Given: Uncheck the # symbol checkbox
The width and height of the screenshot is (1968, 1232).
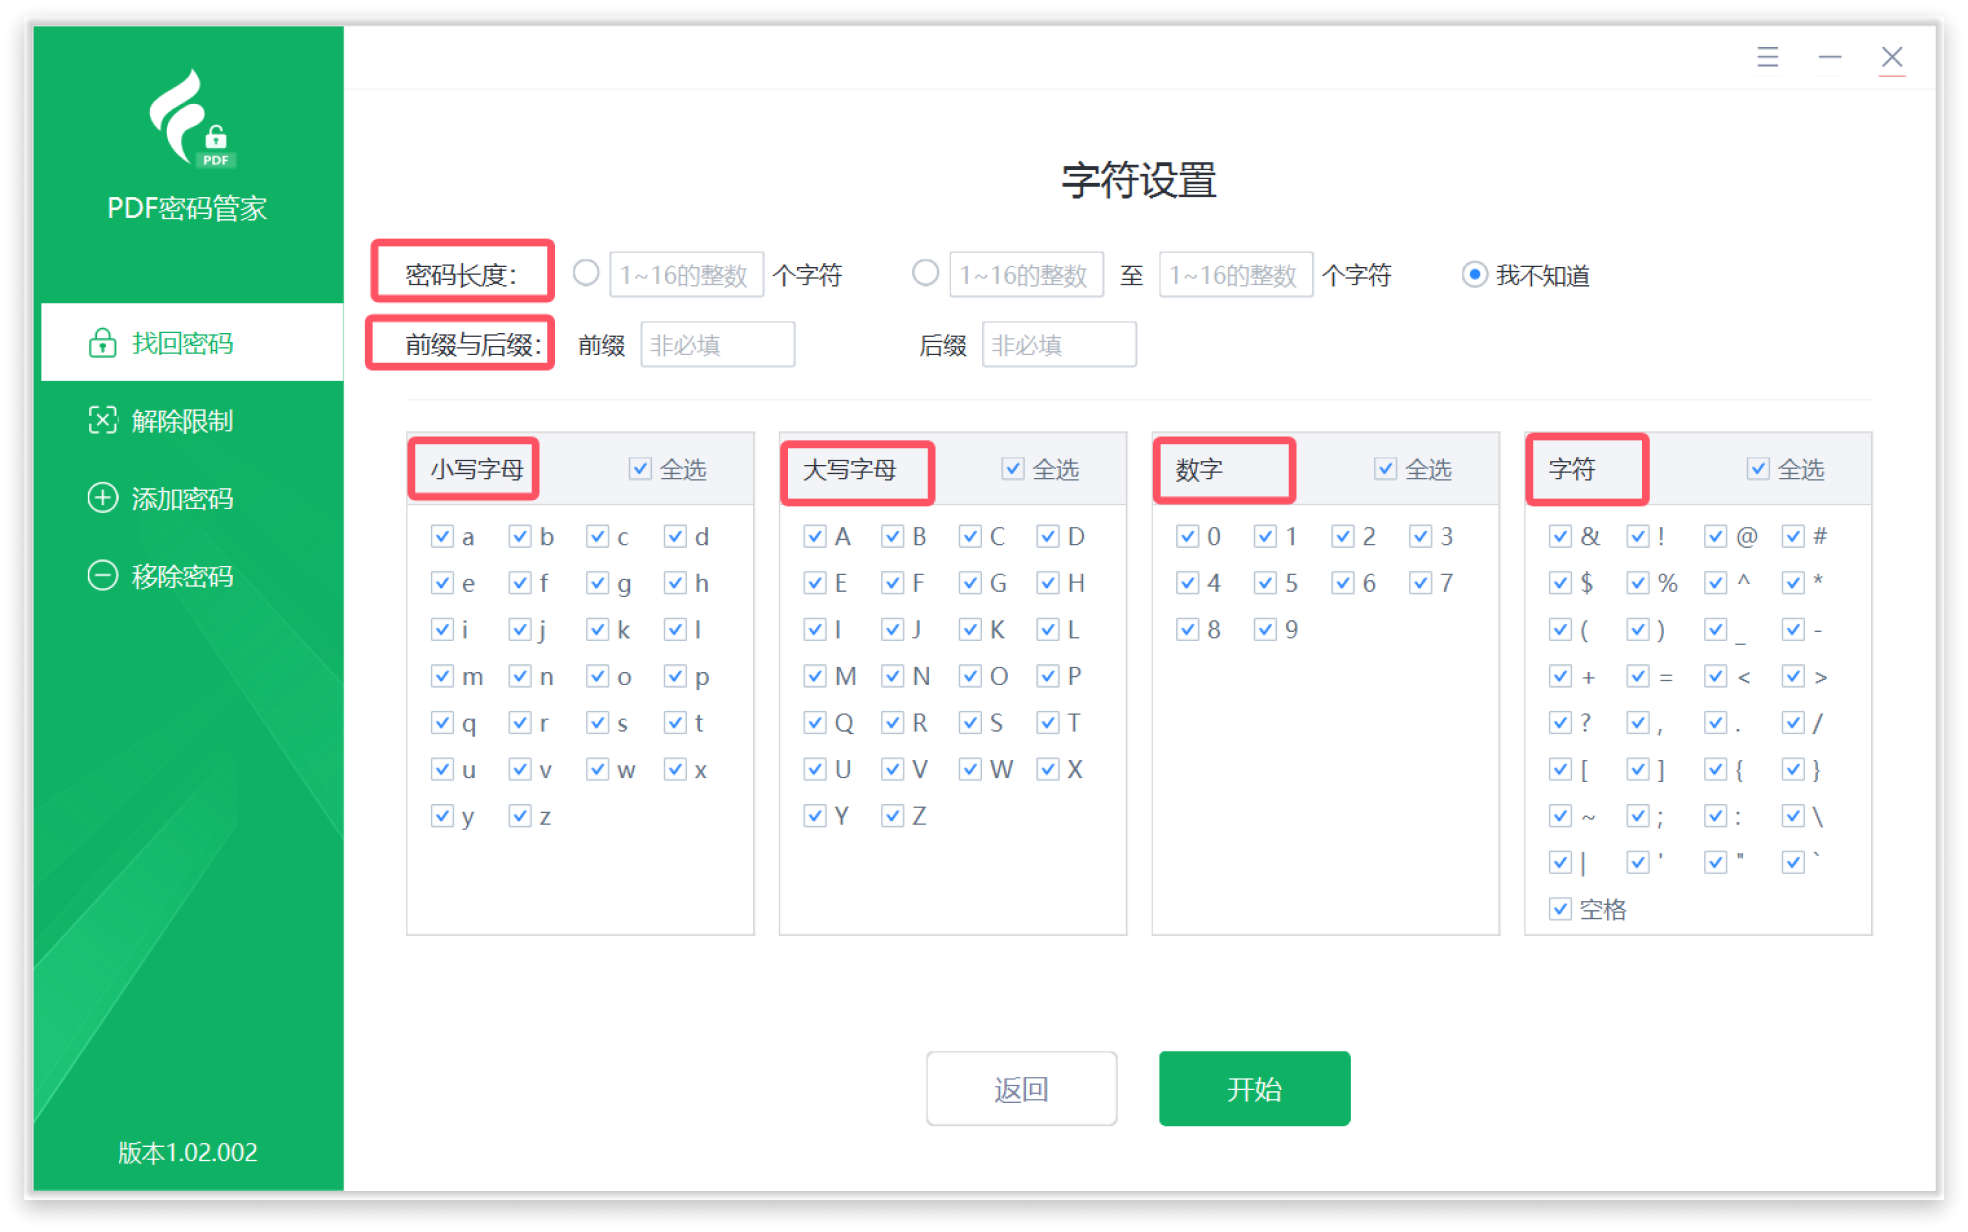Looking at the screenshot, I should (1793, 536).
